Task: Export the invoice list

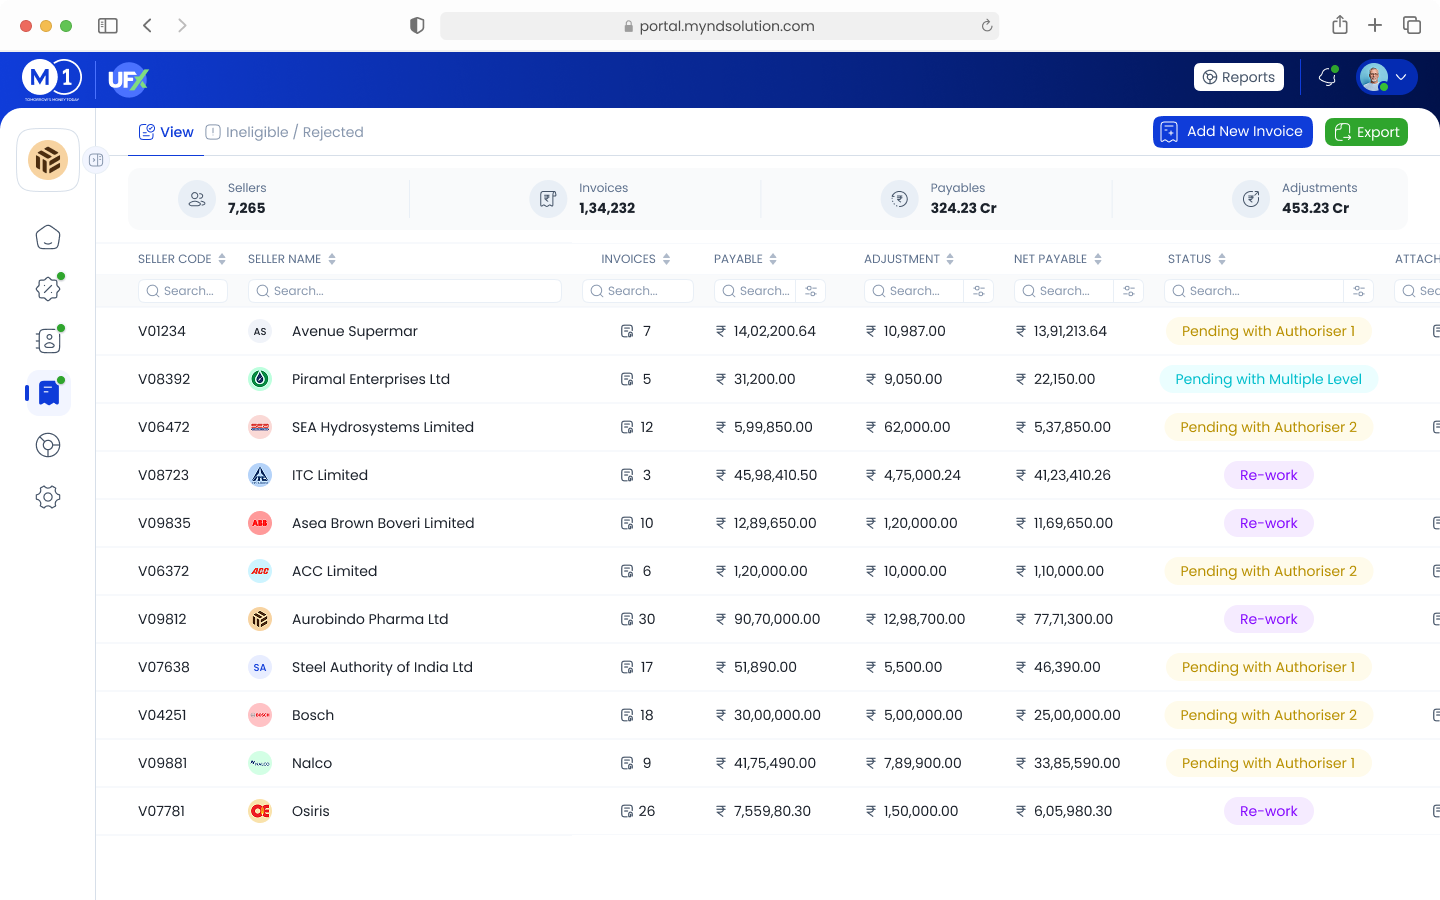Action: [x=1366, y=132]
